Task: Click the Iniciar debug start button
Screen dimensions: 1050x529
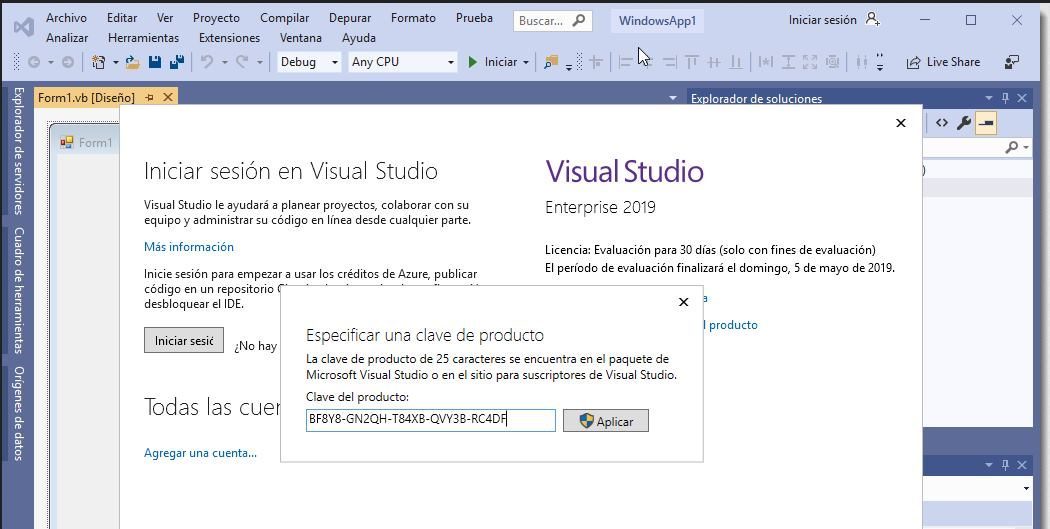Action: click(493, 62)
